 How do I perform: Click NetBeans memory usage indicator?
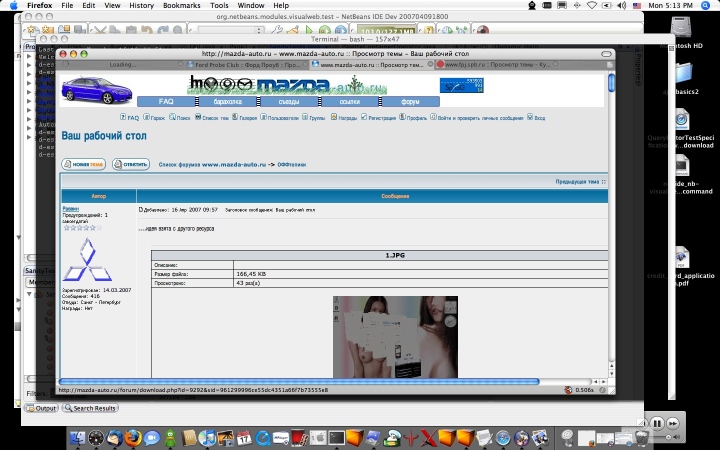coord(386,31)
